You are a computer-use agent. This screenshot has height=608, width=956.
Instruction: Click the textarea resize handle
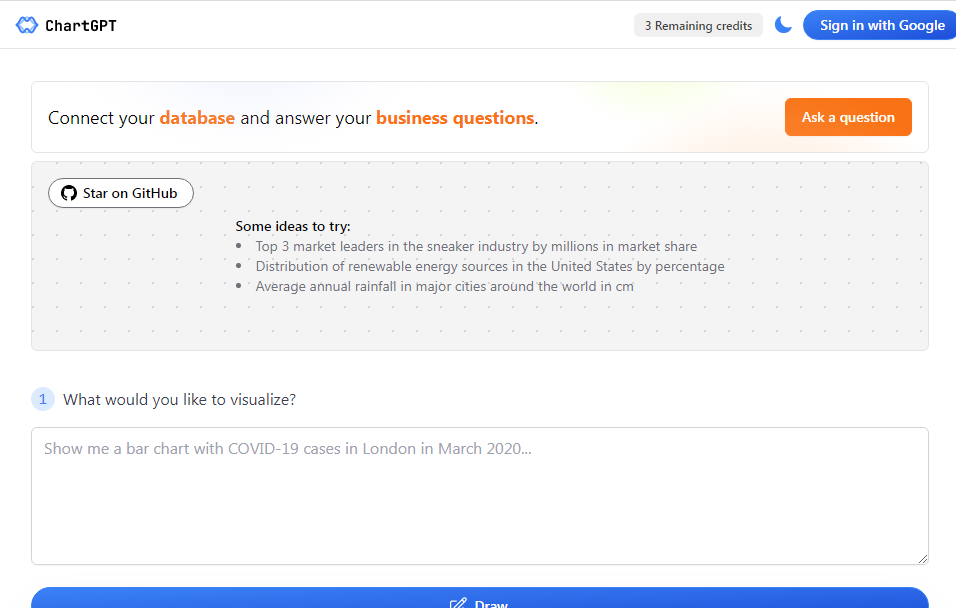[922, 558]
